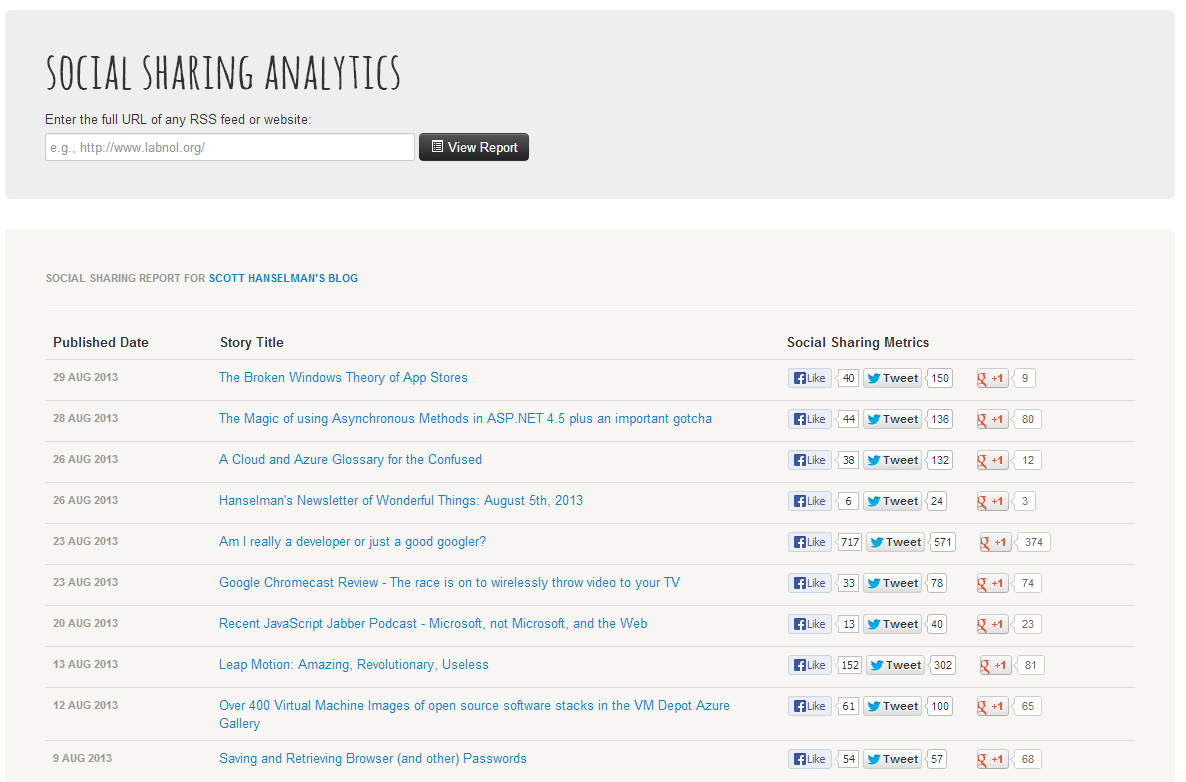This screenshot has height=782, width=1186.
Task: Tweet the 'good googler' developer story
Action: pos(896,542)
